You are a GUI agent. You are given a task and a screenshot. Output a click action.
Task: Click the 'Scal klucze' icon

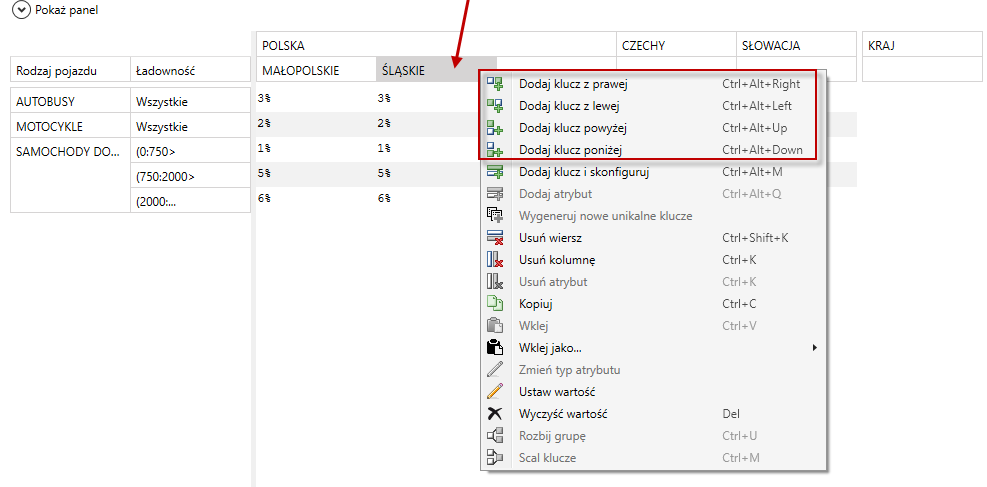tap(495, 457)
